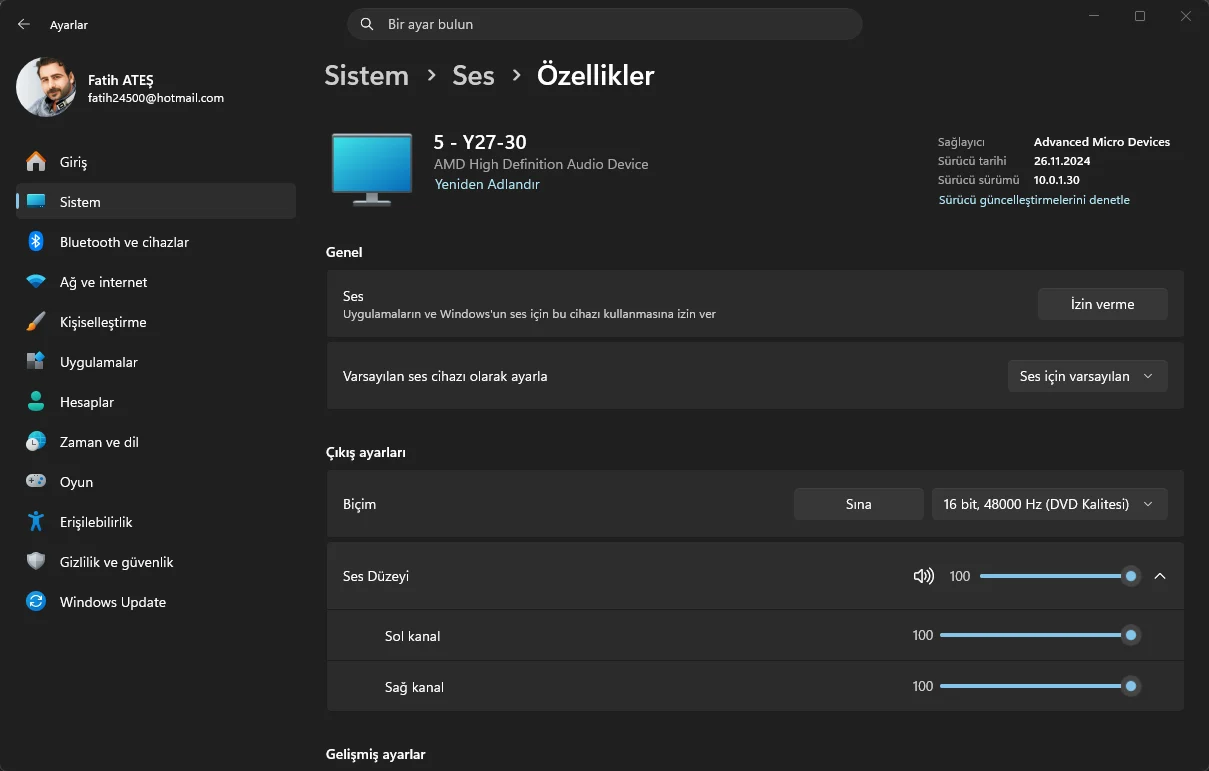Click the driver version 10.0.1.30

pos(1057,180)
